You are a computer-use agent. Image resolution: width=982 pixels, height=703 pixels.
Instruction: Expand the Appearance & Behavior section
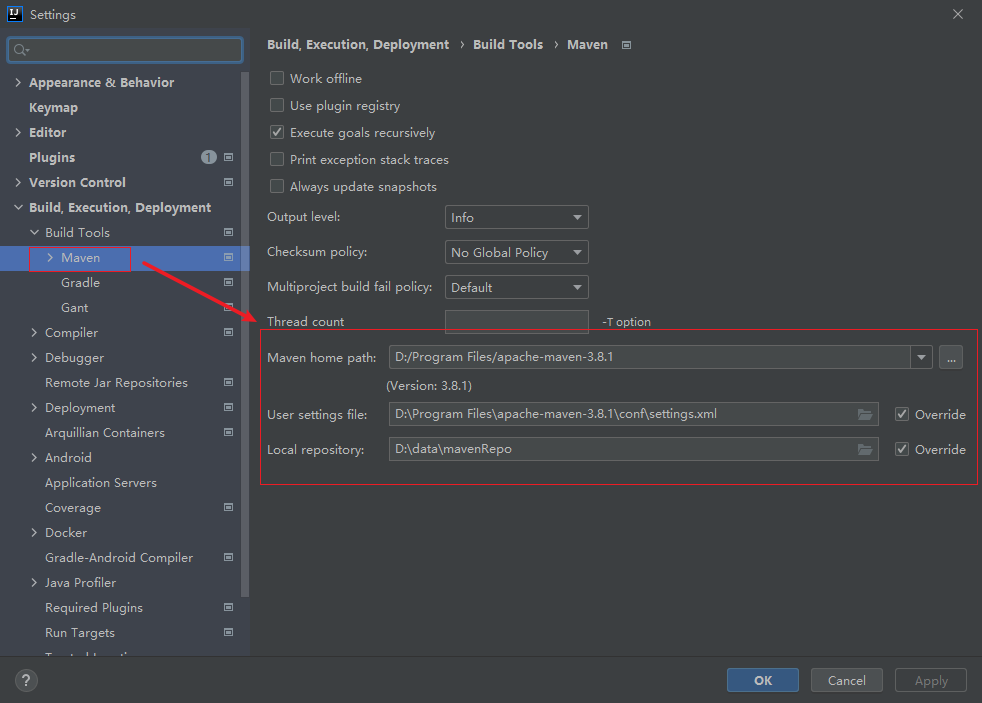18,82
